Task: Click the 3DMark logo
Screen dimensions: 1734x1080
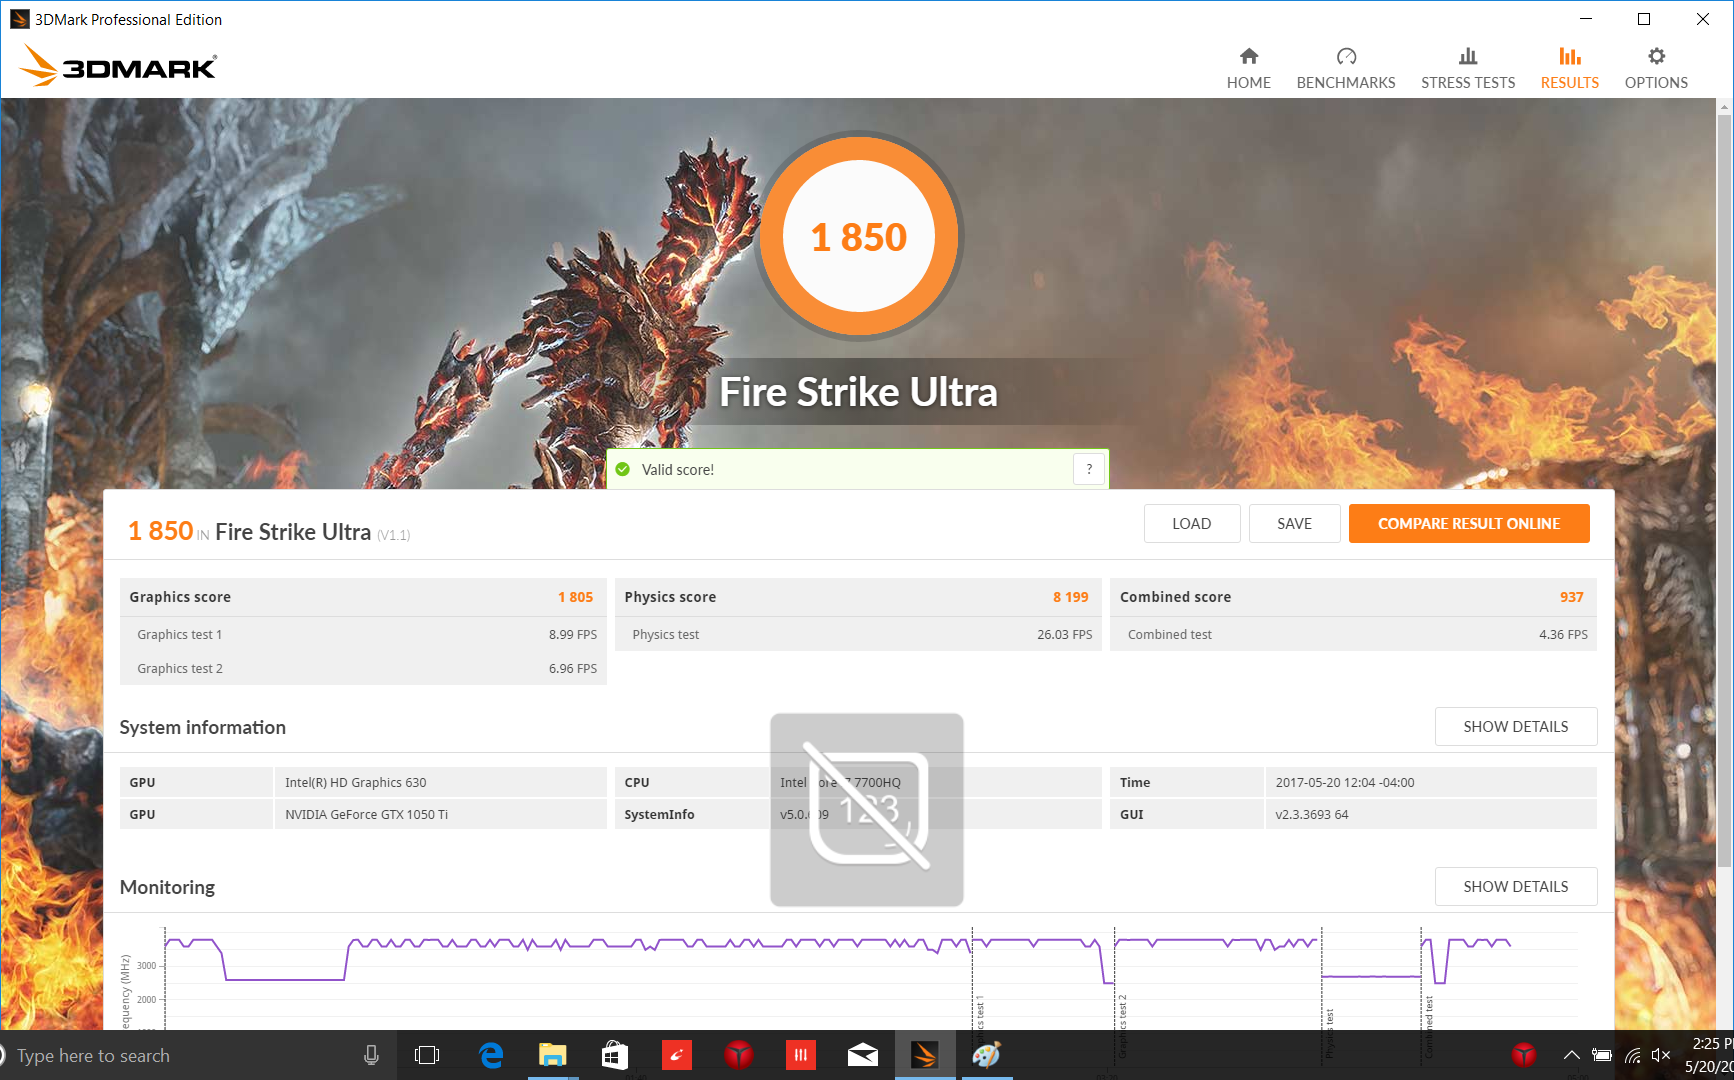Action: coord(118,66)
